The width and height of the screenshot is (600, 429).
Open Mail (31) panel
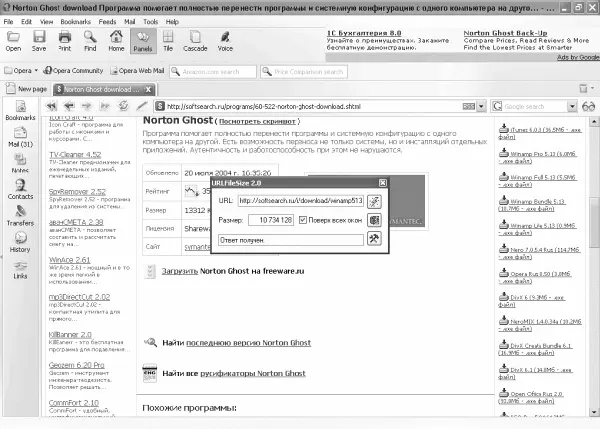point(20,137)
